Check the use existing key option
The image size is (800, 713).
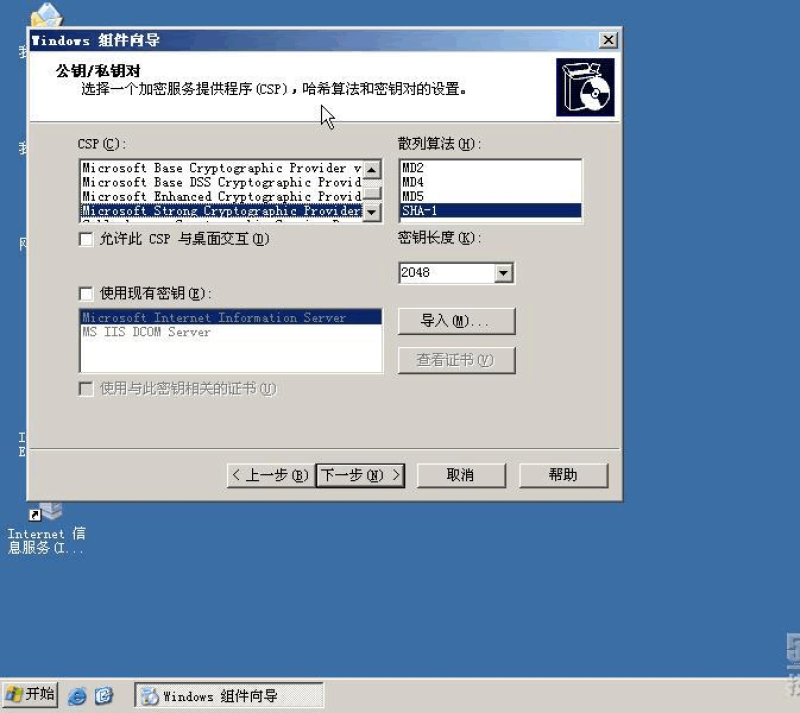pyautogui.click(x=86, y=294)
